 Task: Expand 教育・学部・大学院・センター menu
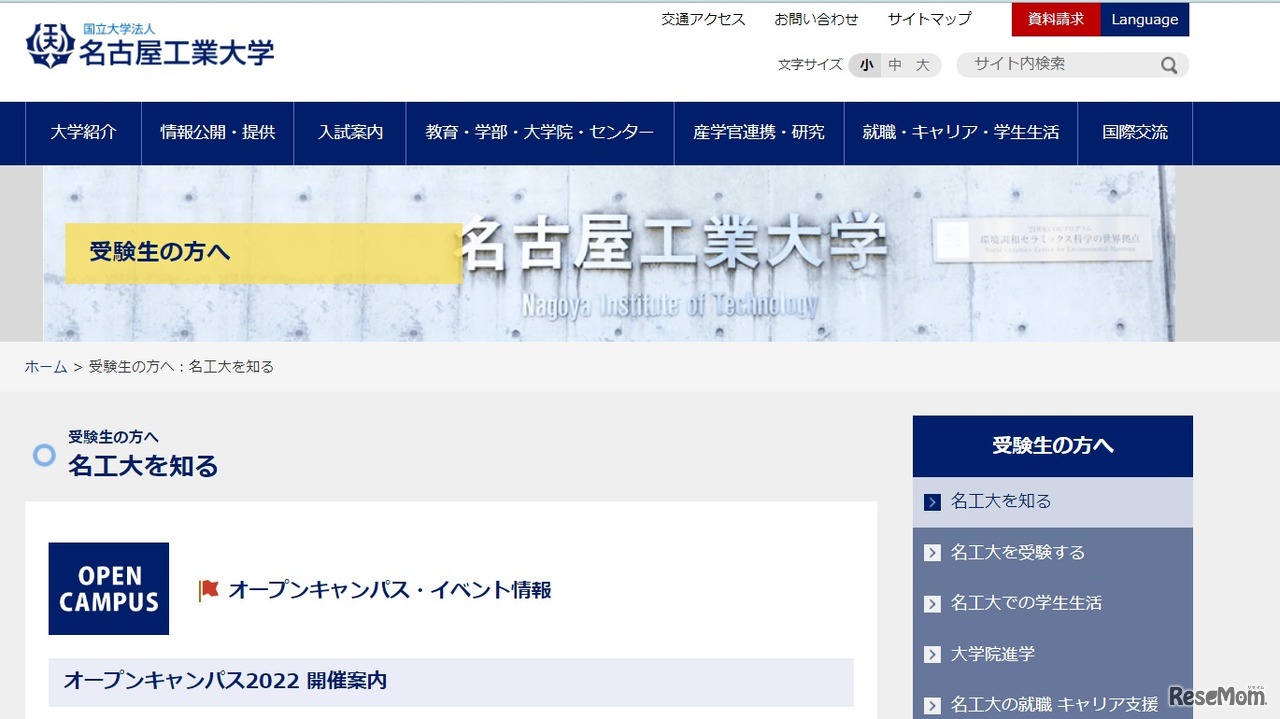tap(539, 133)
